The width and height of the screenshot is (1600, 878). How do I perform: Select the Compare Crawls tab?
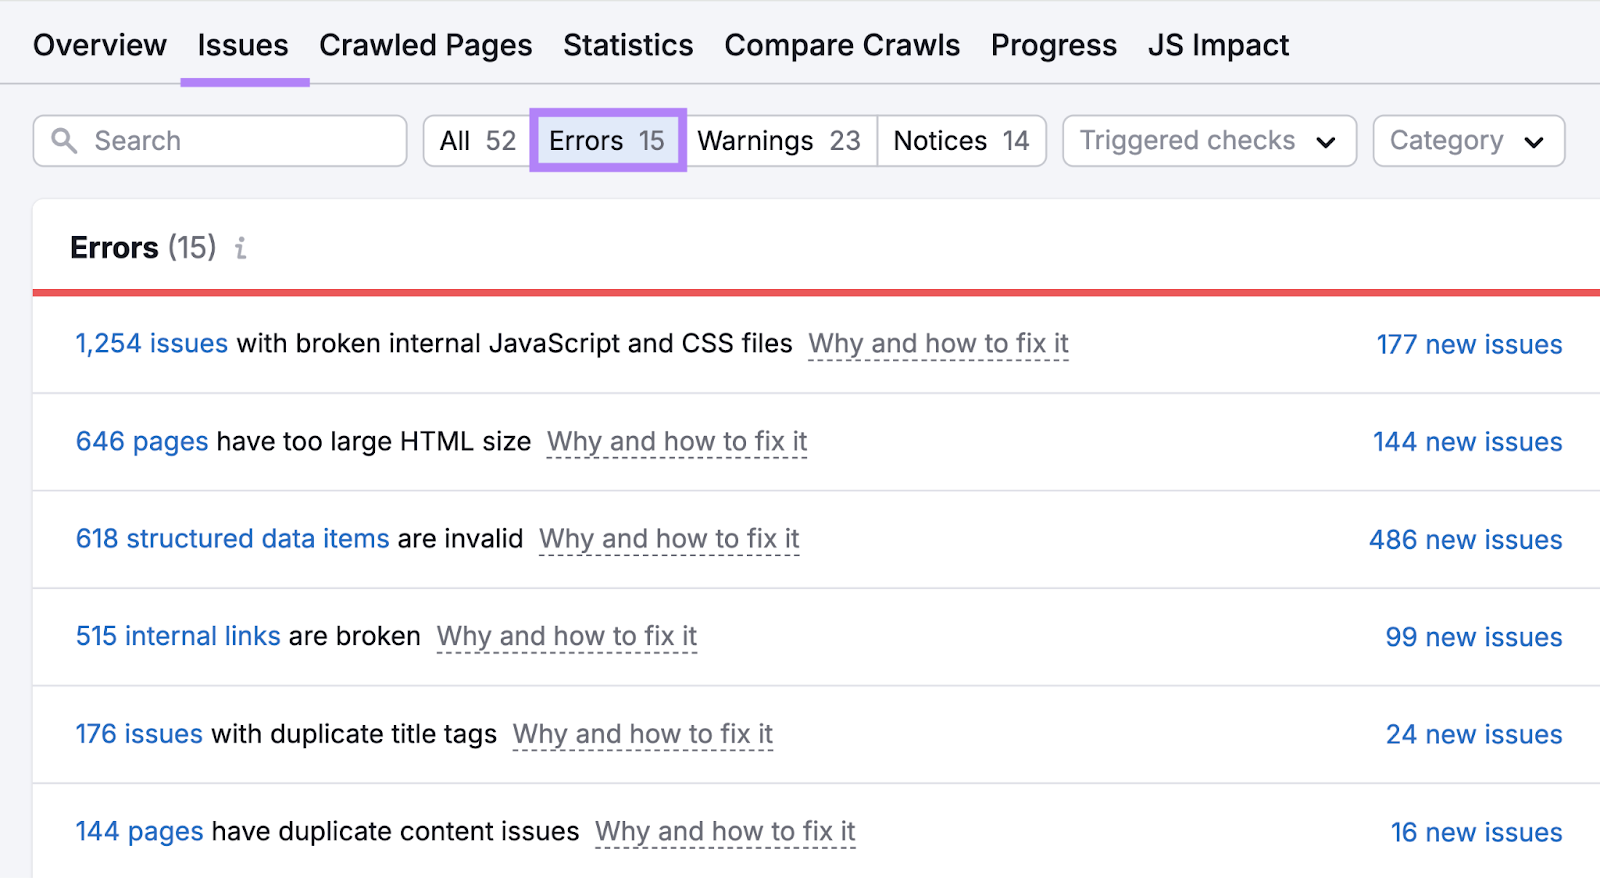[842, 45]
